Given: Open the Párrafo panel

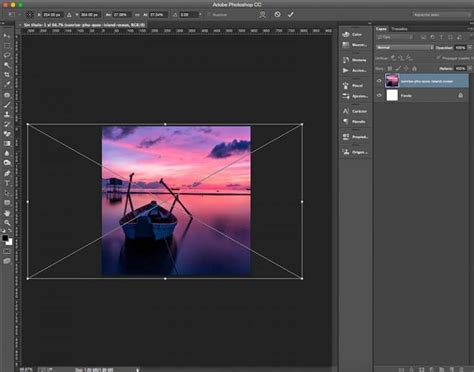Looking at the screenshot, I should point(355,122).
